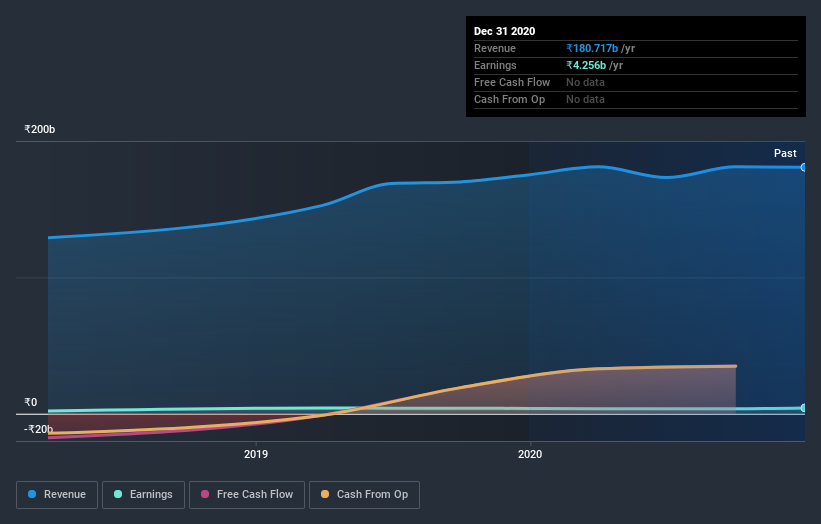821x524 pixels.
Task: Click the Earnings endpoint marker at chart right edge
Action: pyautogui.click(x=803, y=408)
